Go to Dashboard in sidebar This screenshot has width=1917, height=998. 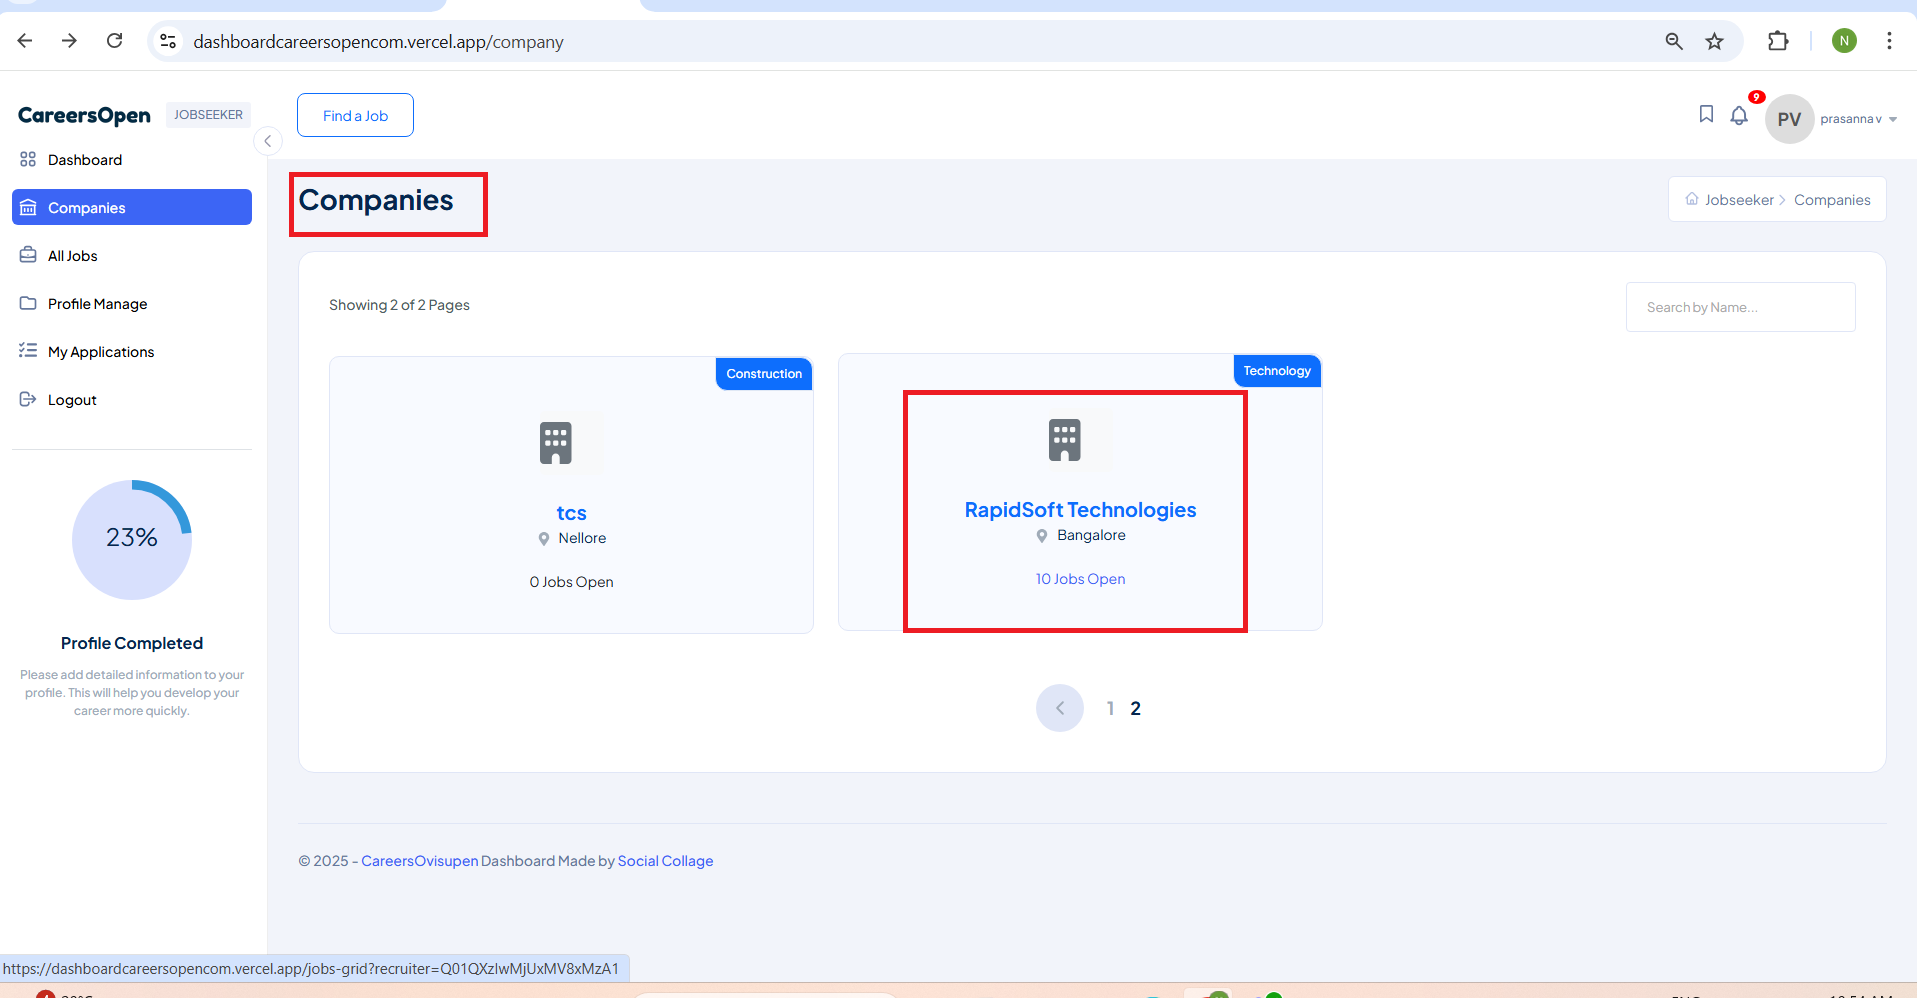click(x=85, y=160)
